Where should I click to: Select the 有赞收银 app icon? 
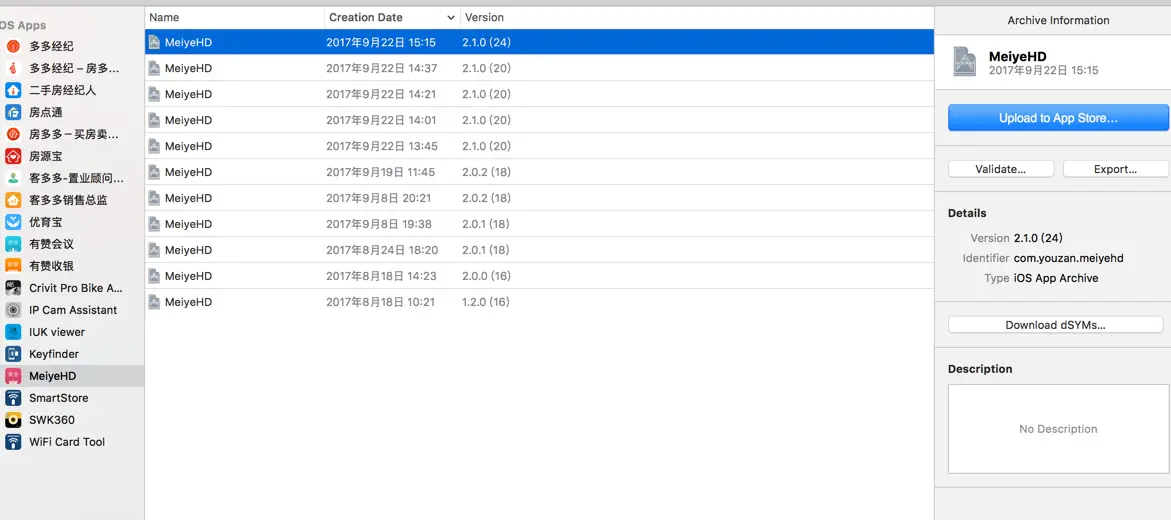(13, 266)
